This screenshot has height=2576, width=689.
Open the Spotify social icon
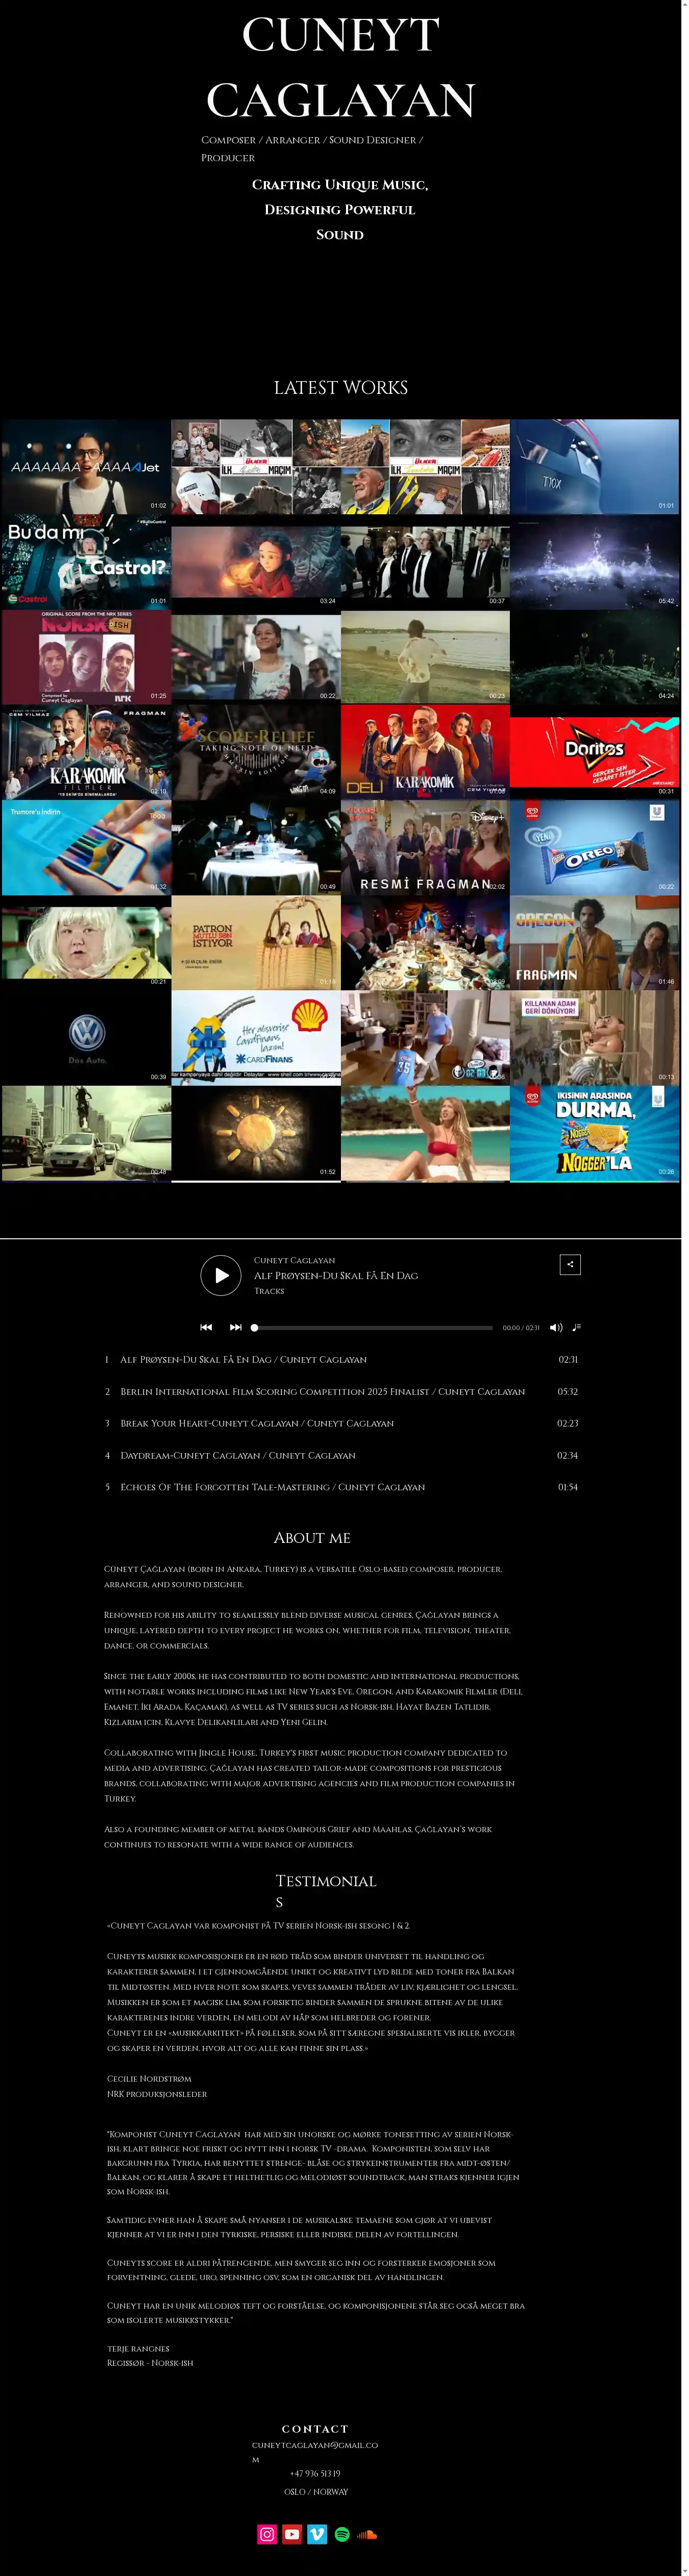[x=342, y=2533]
